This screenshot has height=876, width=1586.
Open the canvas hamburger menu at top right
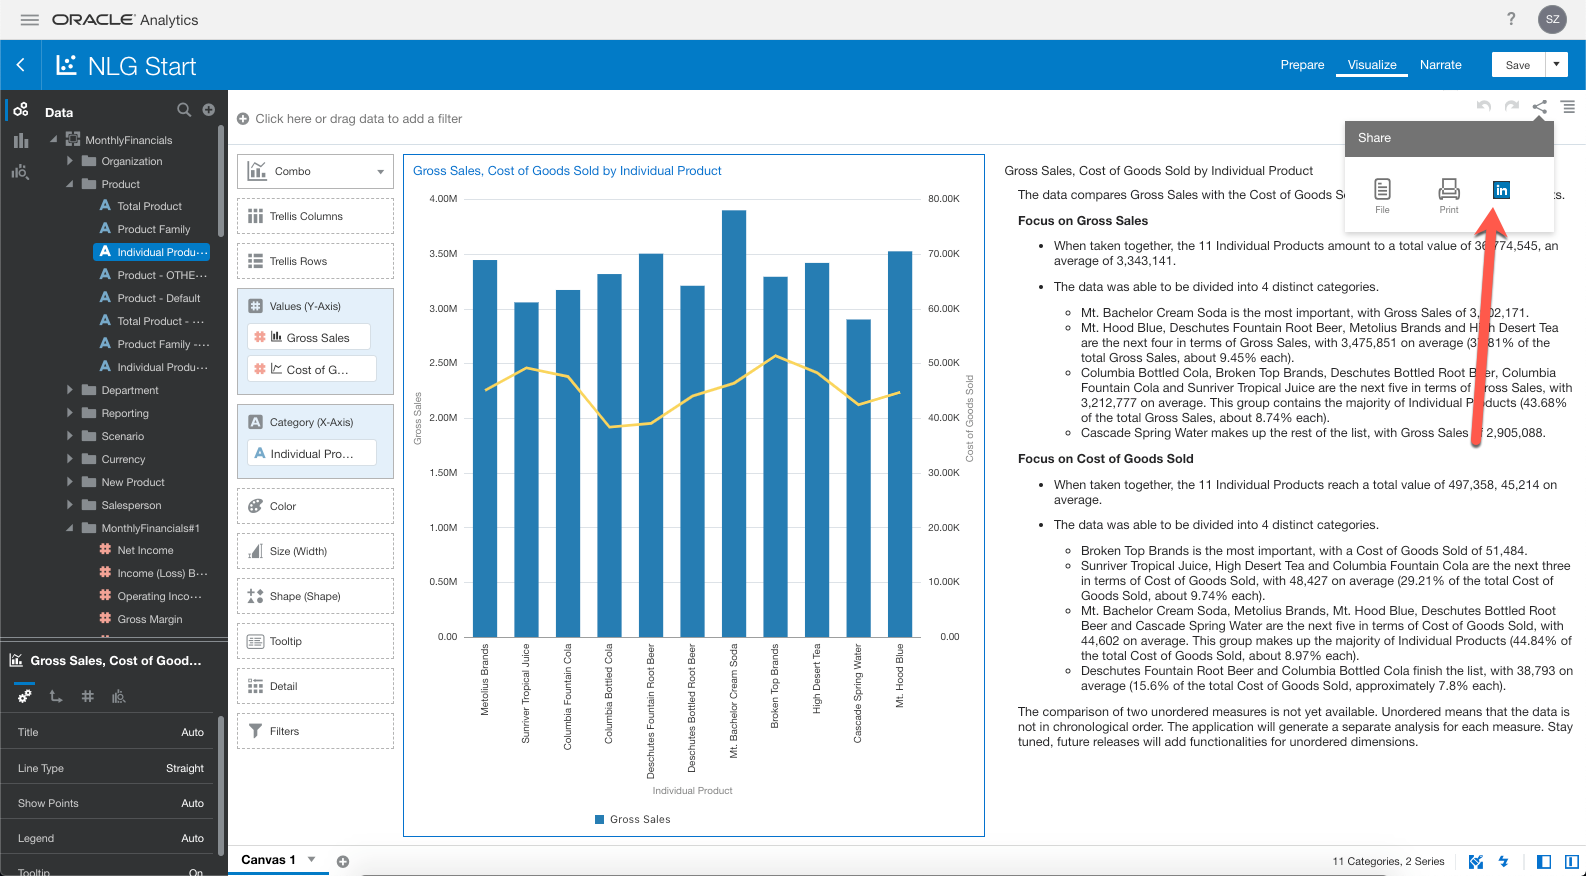1568,107
